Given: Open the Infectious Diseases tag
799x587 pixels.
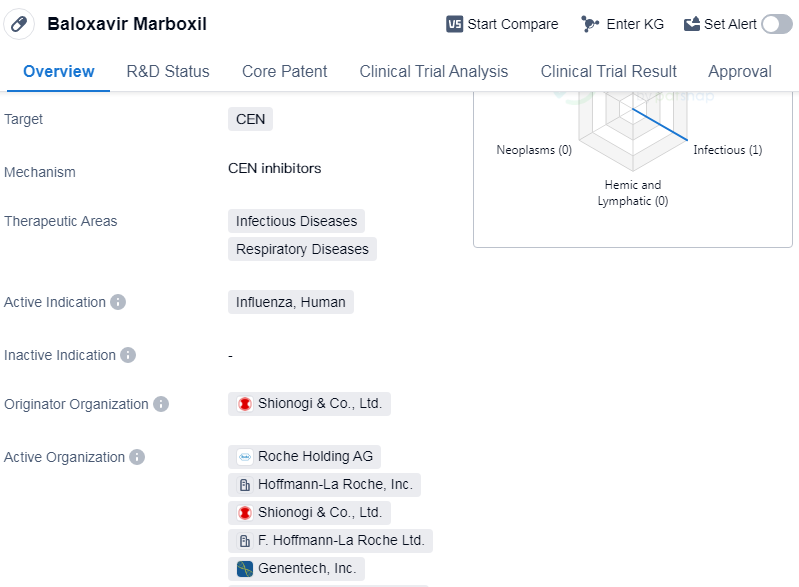Looking at the screenshot, I should (x=296, y=221).
